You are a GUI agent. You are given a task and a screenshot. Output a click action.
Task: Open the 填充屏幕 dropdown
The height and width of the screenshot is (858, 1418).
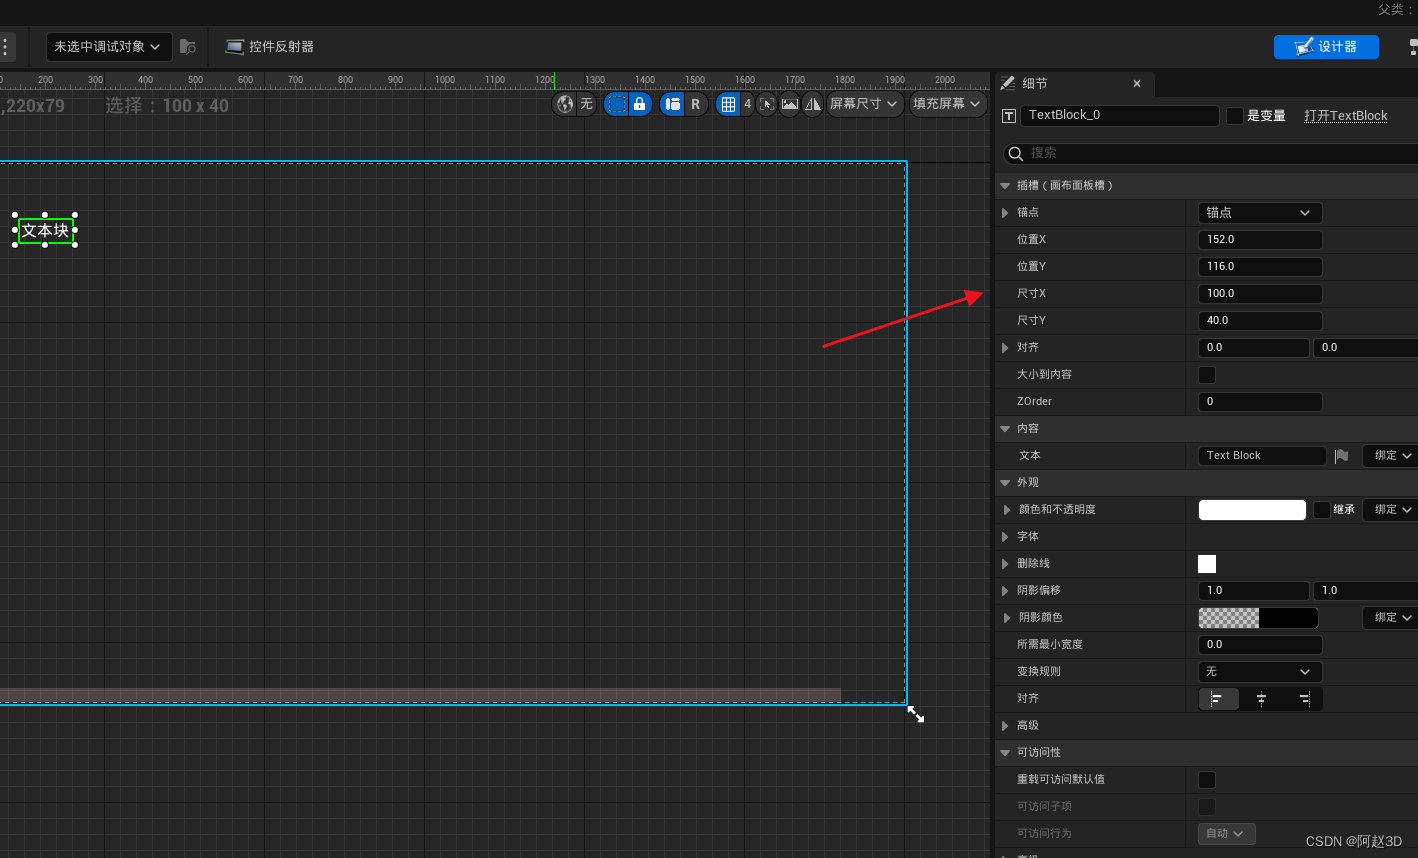coord(947,104)
